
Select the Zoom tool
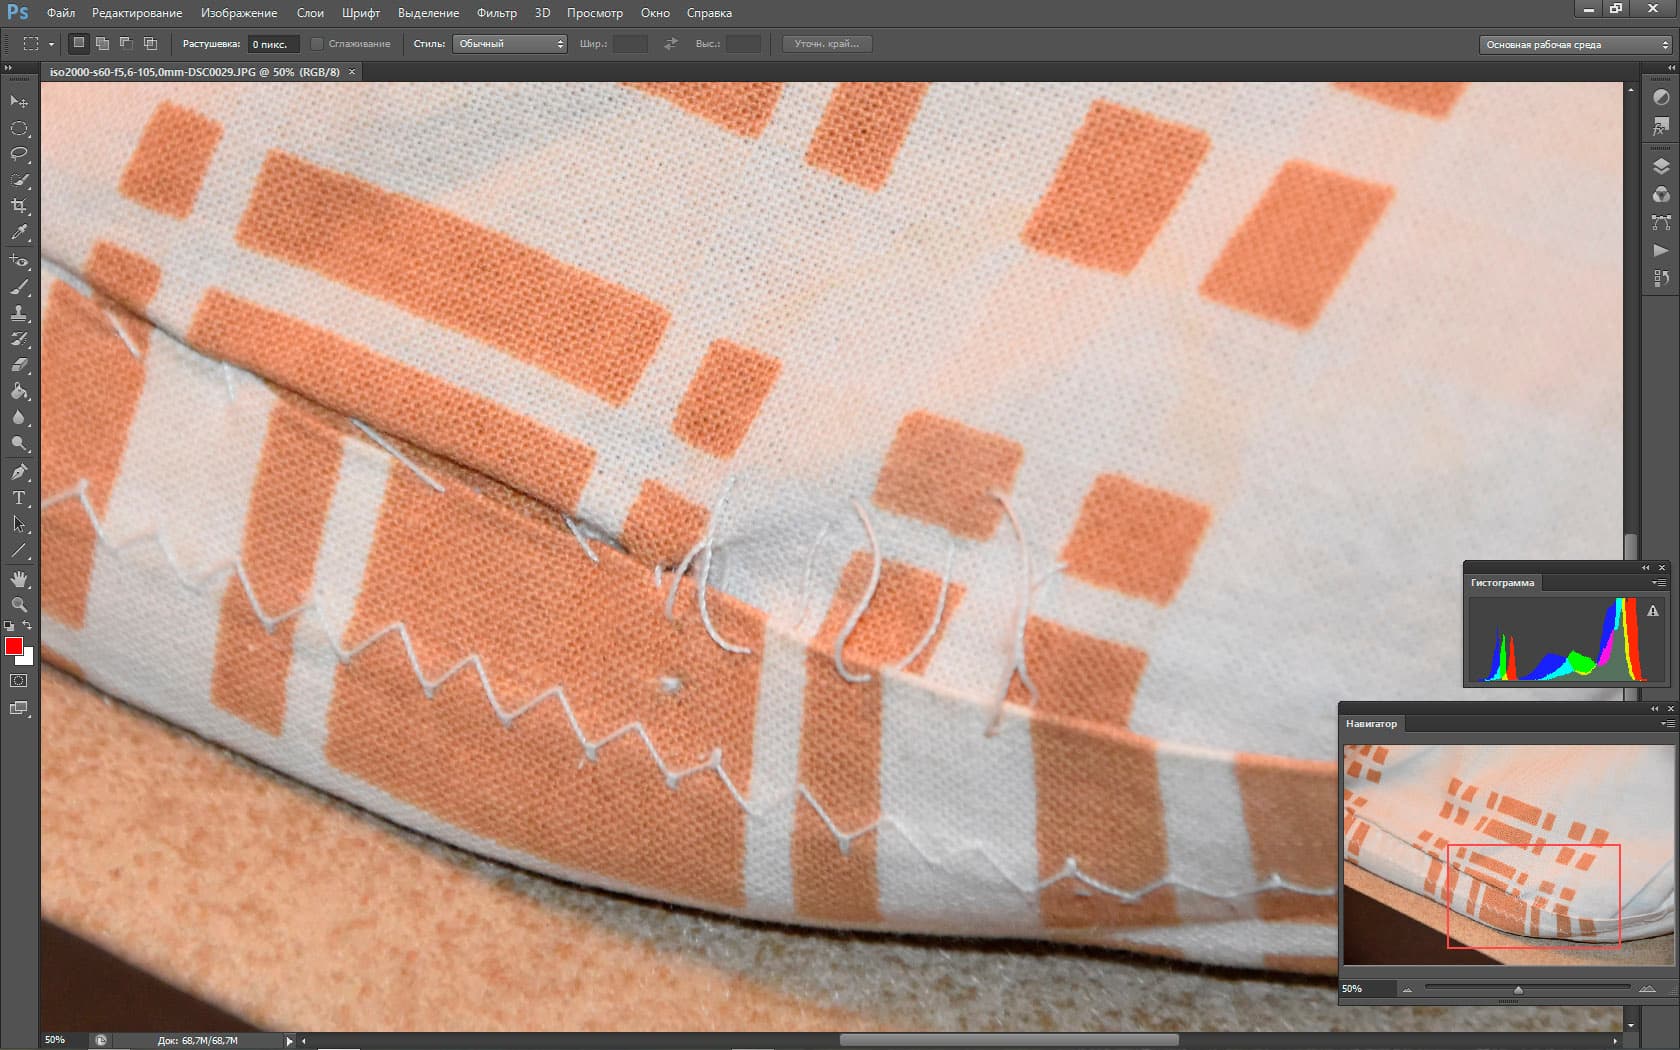coord(19,605)
